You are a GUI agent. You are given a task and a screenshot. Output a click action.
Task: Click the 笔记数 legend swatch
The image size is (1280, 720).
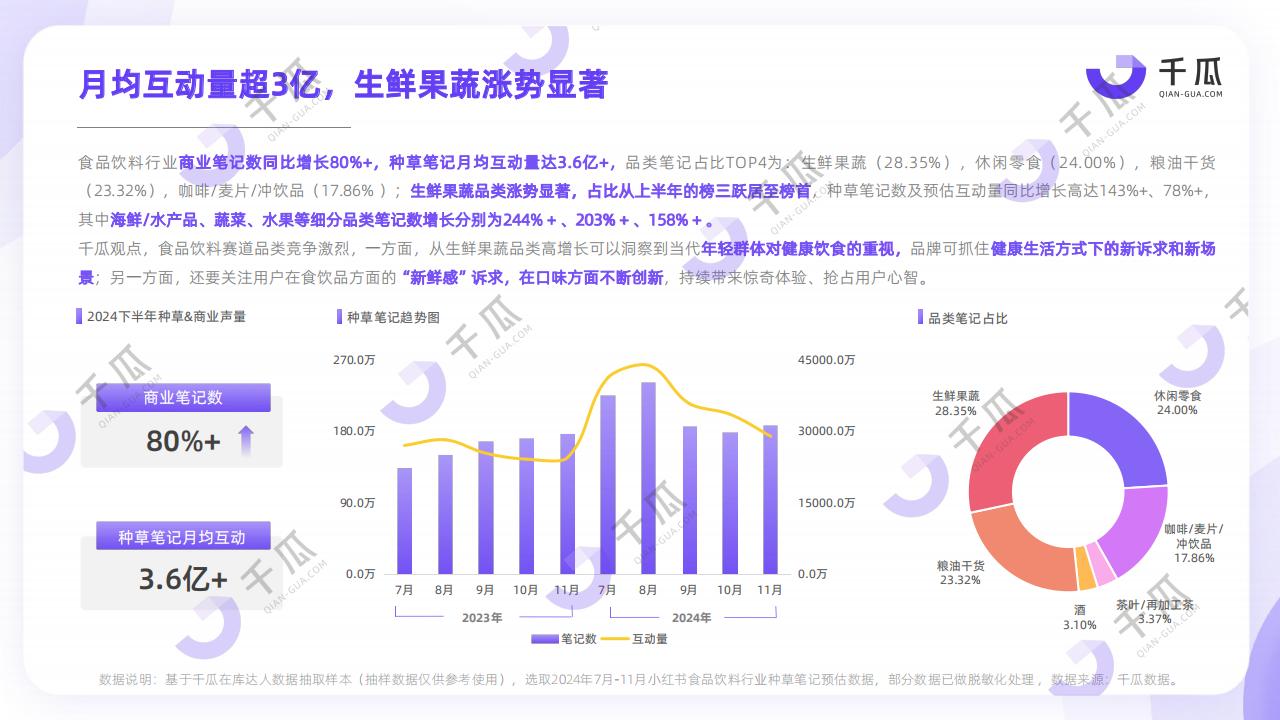point(545,638)
